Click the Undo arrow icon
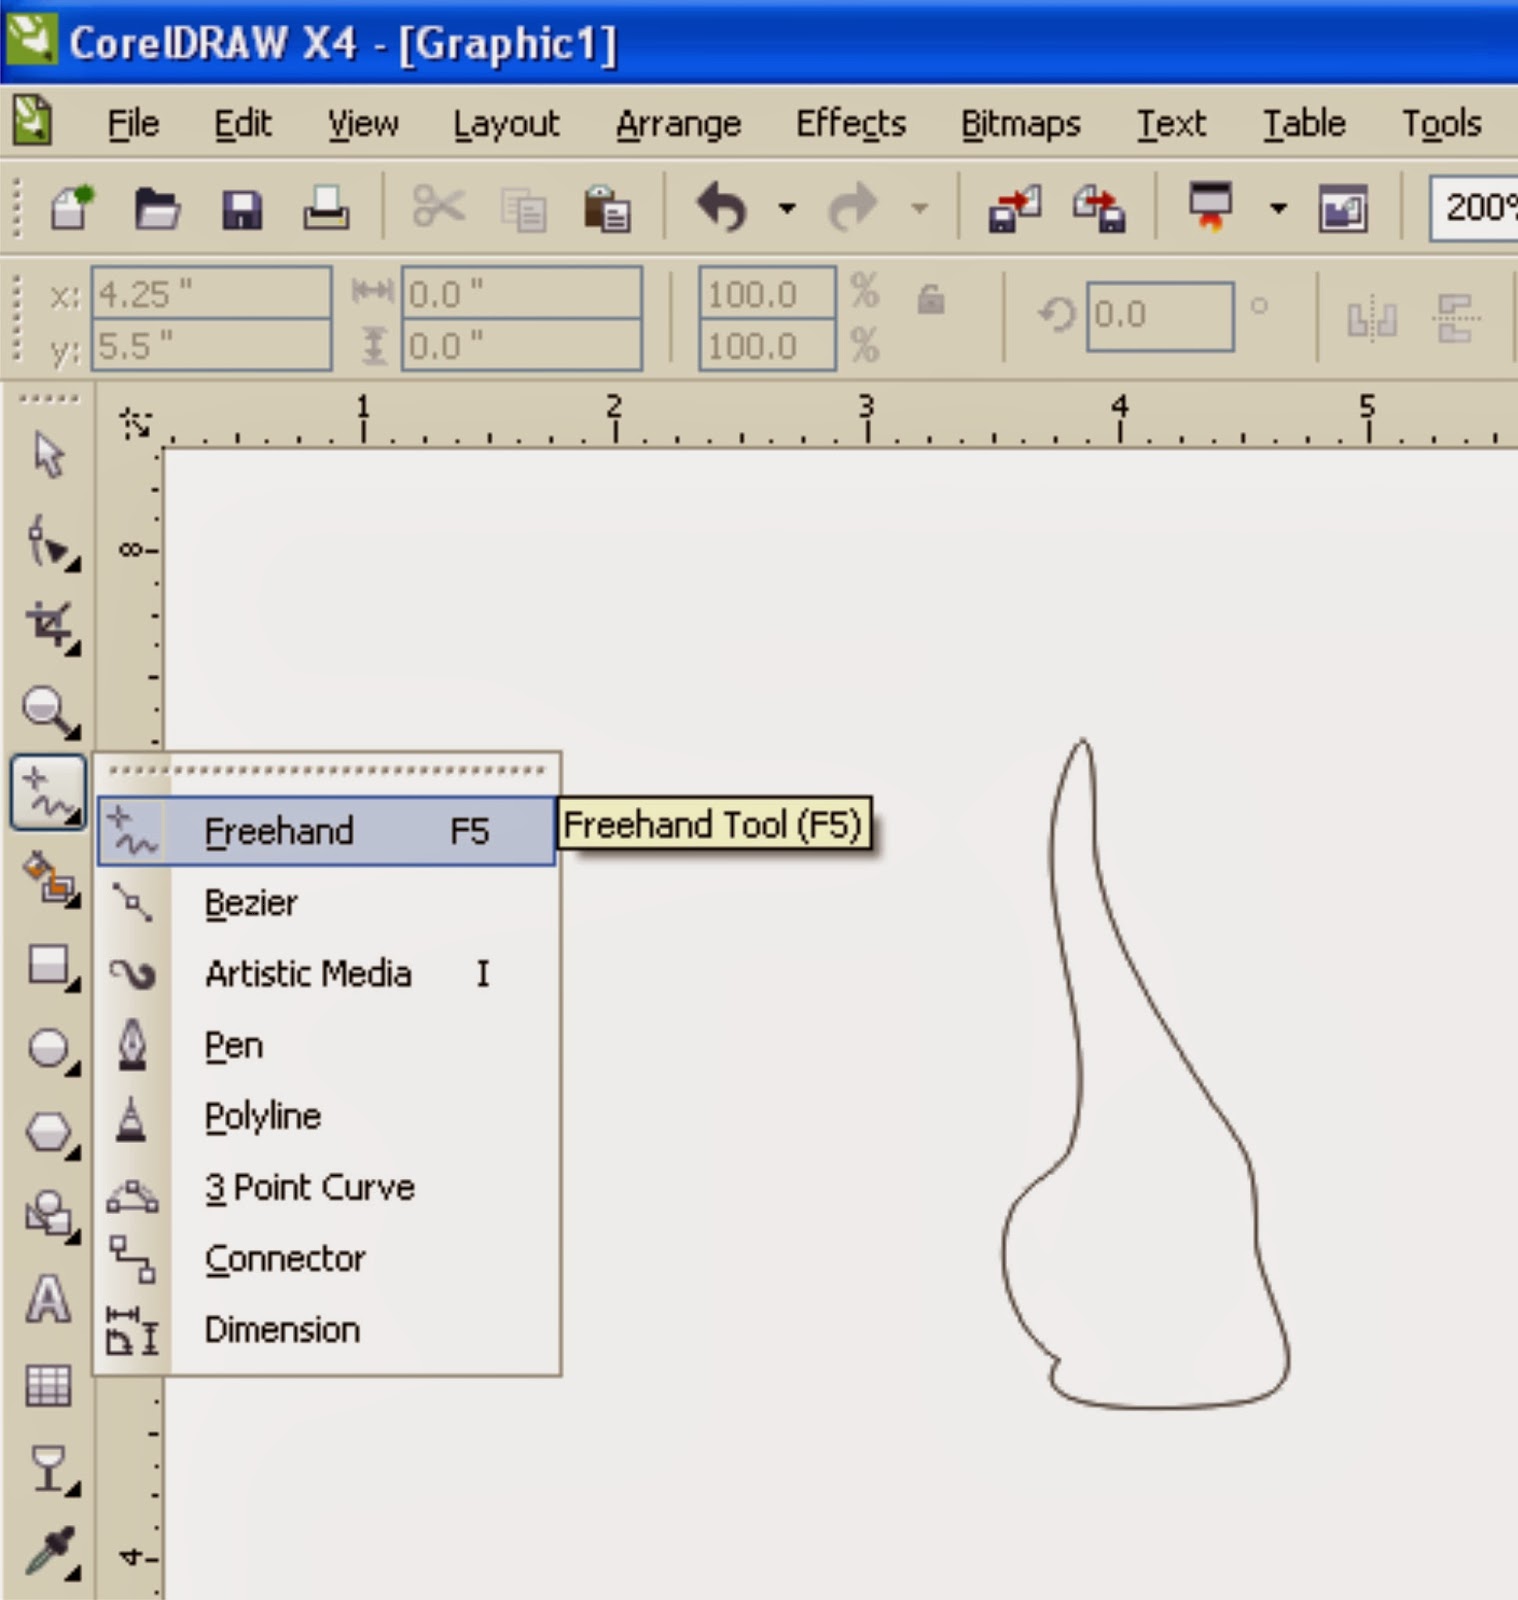This screenshot has height=1600, width=1518. coord(722,207)
